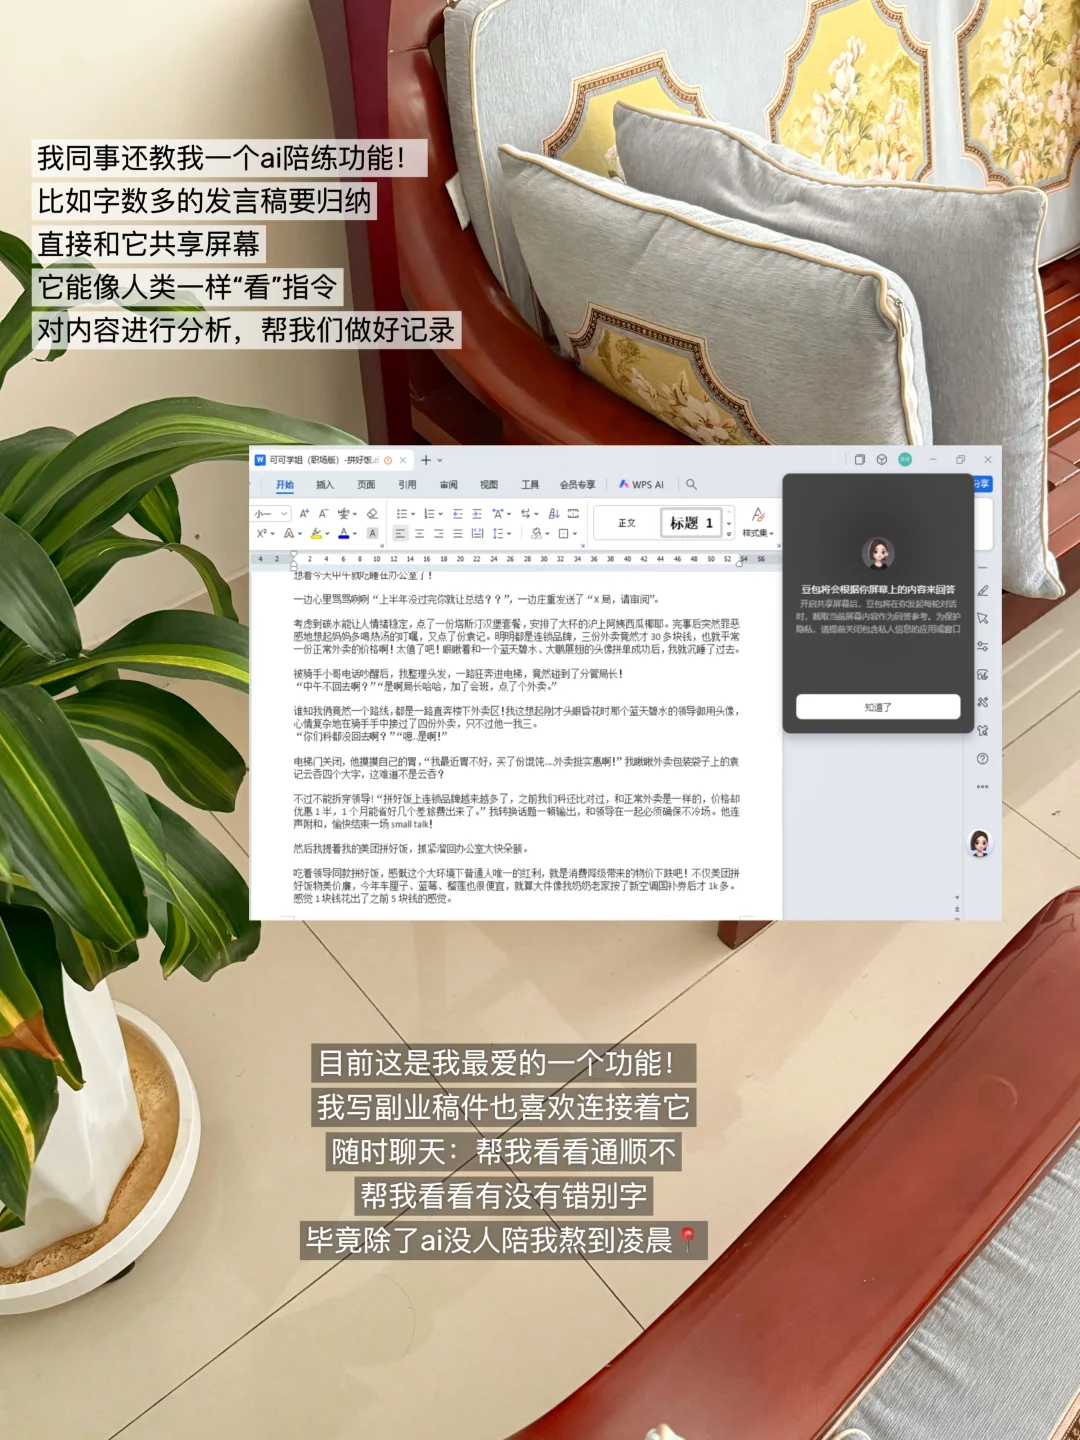Click the search magnifier icon in the ribbon
Image resolution: width=1080 pixels, height=1440 pixels.
click(x=691, y=484)
